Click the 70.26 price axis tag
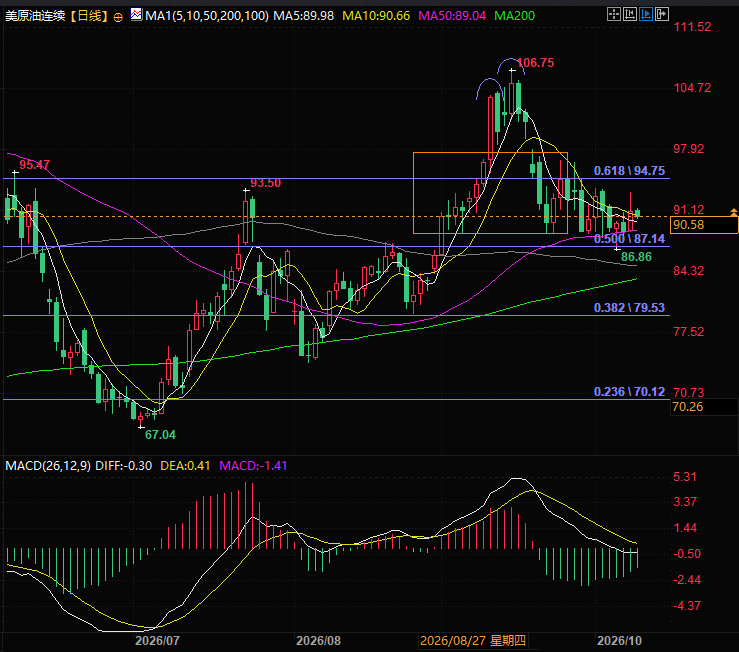 coord(704,407)
